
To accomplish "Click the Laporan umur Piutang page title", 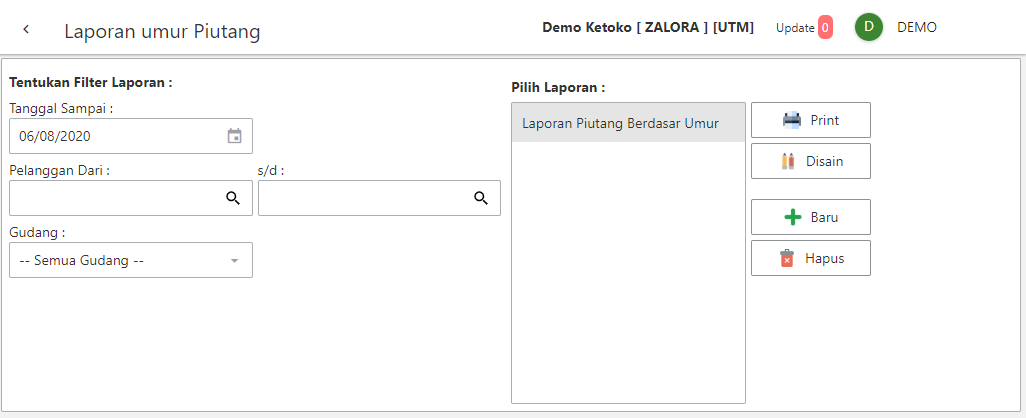I will (x=162, y=32).
